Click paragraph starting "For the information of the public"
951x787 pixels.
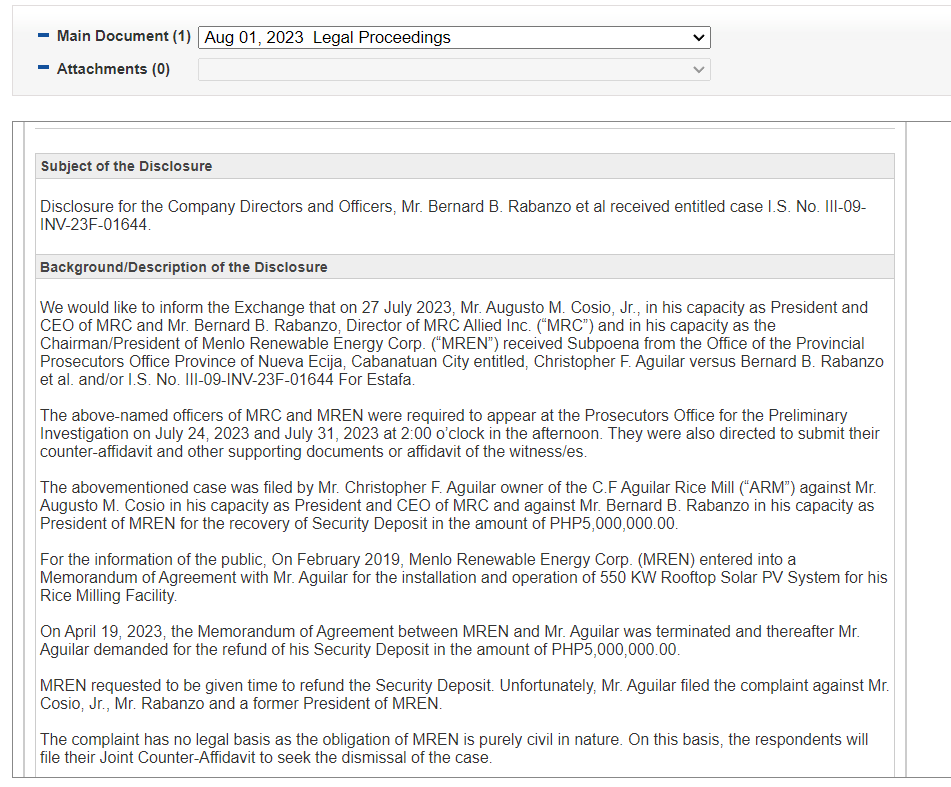[x=464, y=577]
